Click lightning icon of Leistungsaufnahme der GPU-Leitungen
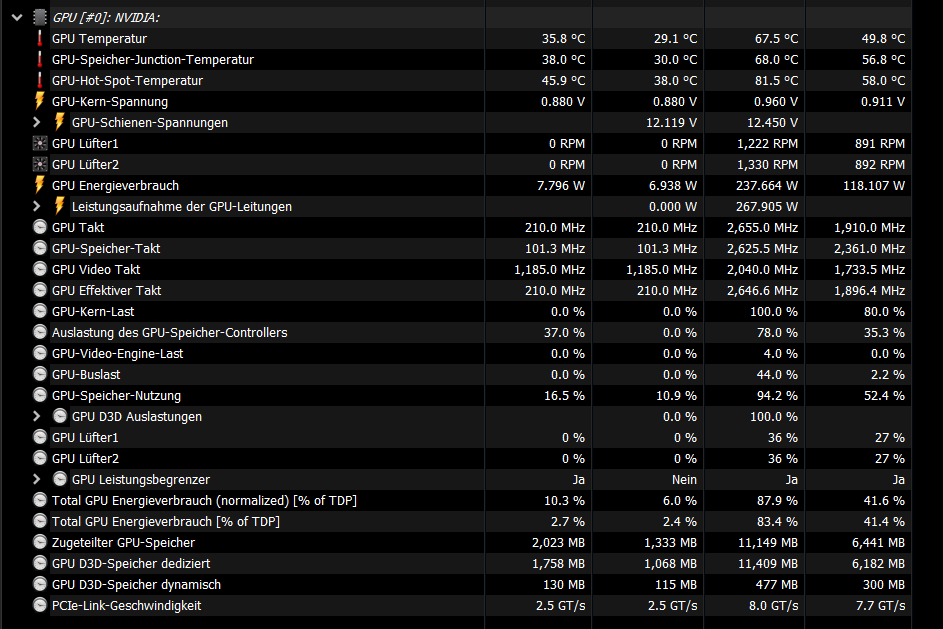 [60, 206]
